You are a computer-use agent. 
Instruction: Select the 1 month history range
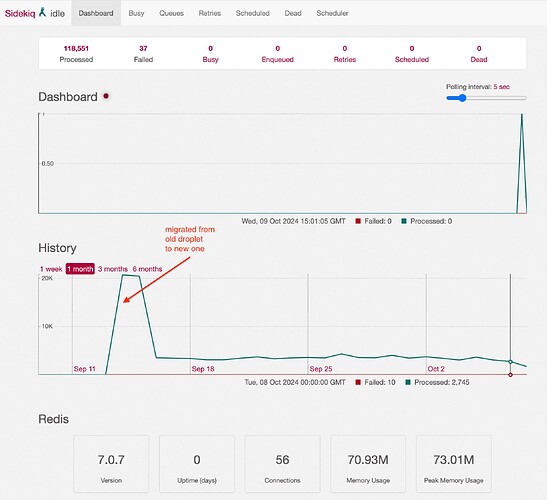point(80,269)
